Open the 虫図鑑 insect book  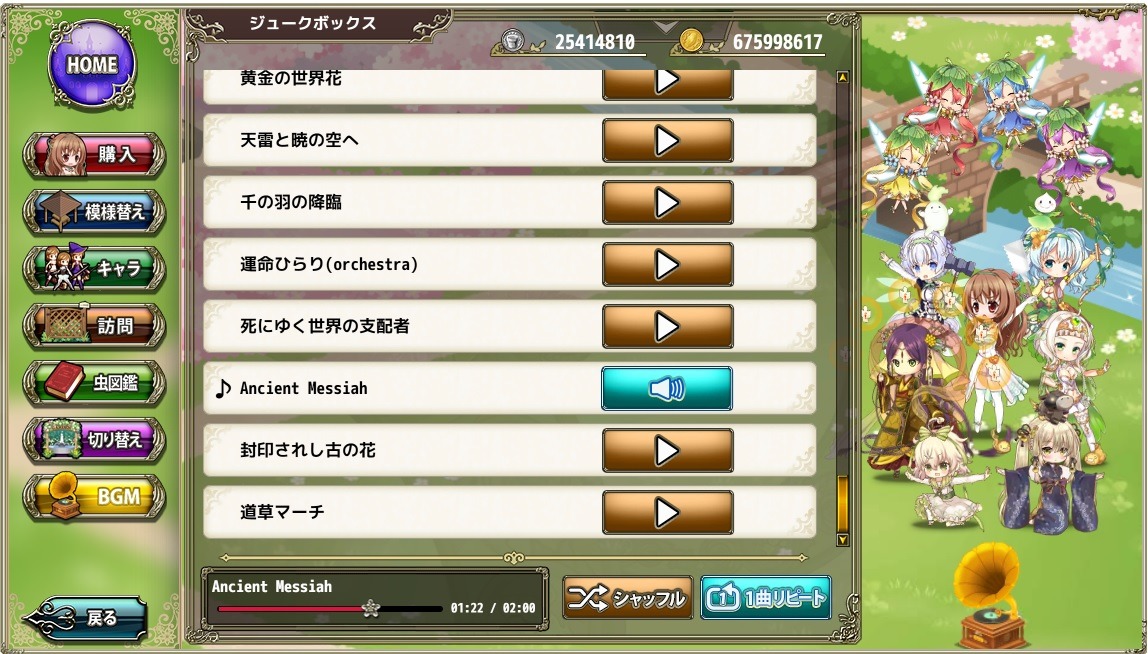(x=94, y=382)
